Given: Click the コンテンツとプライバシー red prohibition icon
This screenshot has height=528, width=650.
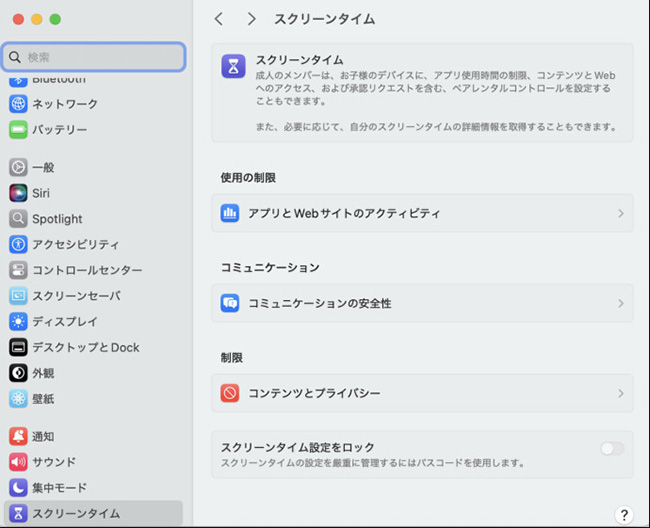Looking at the screenshot, I should pos(230,393).
